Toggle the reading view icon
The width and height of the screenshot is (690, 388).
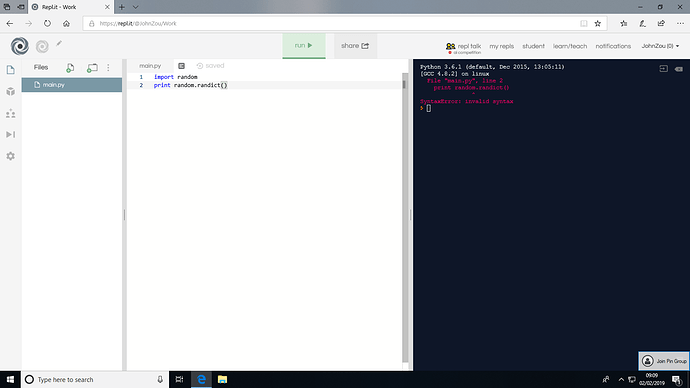pos(584,23)
